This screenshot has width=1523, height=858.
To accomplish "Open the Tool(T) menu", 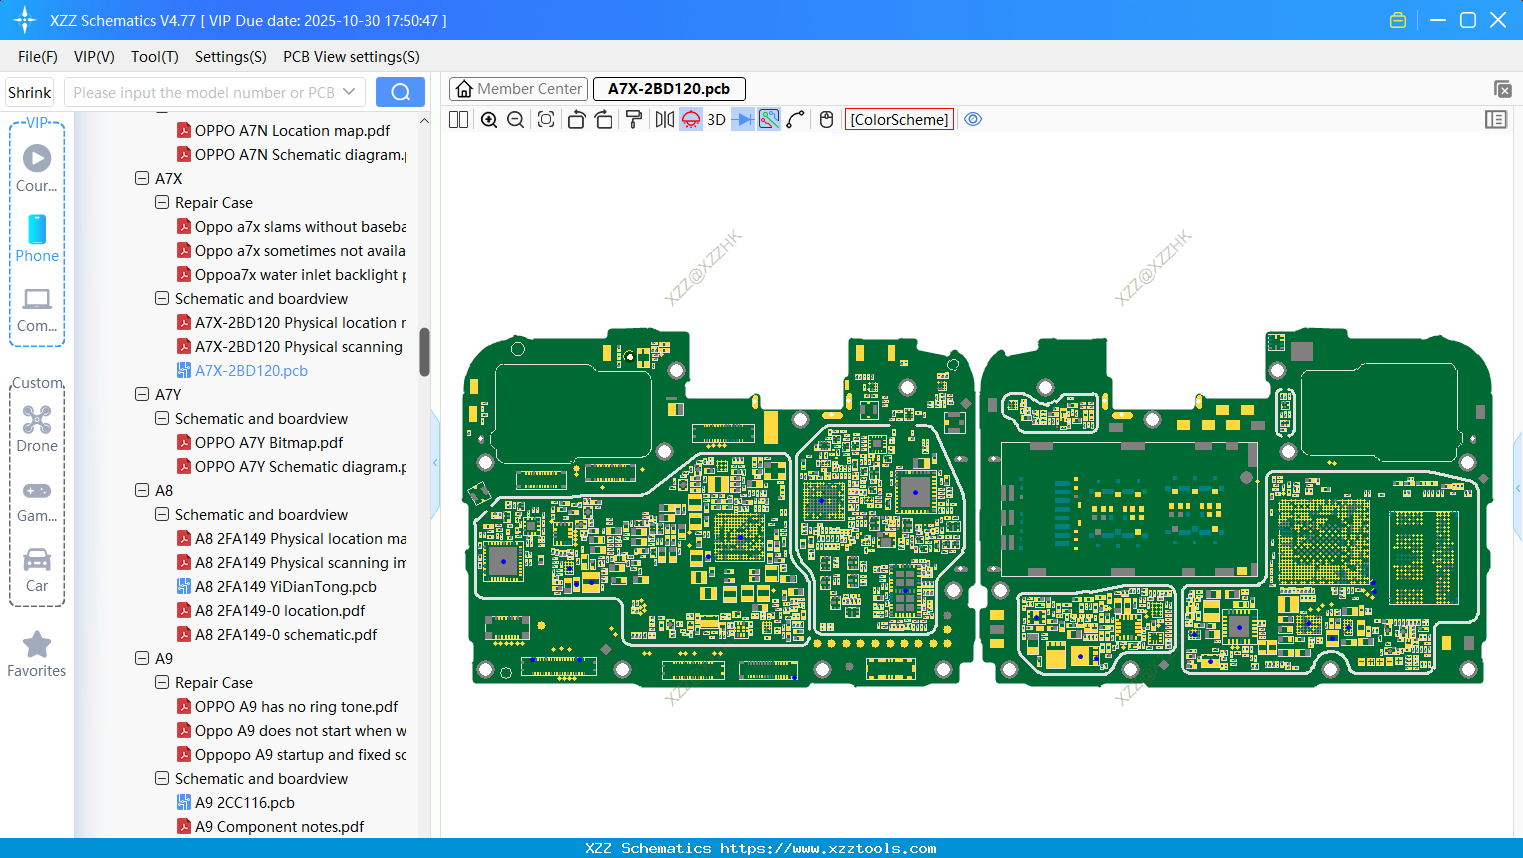I will point(154,57).
